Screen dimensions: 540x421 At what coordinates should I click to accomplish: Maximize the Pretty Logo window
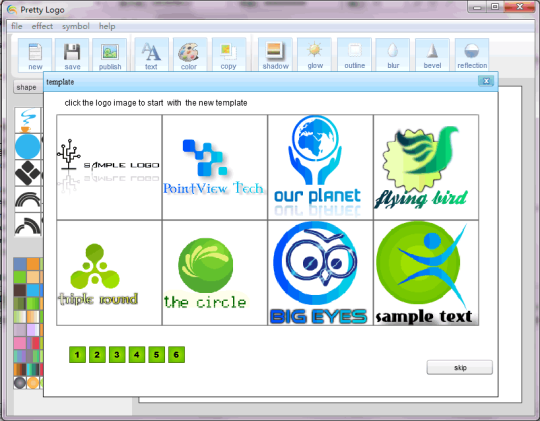495,7
